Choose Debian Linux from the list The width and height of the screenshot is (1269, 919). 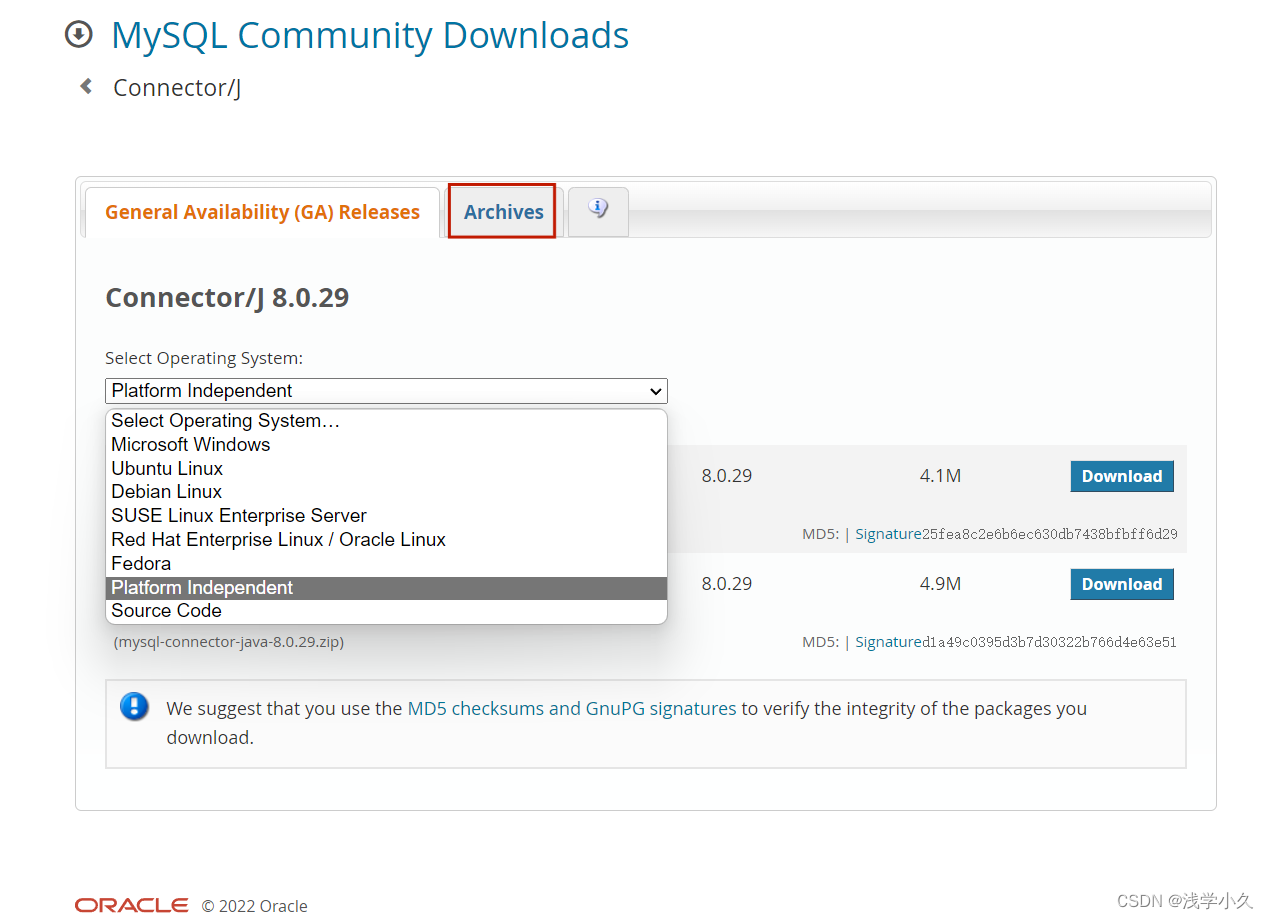coord(386,492)
